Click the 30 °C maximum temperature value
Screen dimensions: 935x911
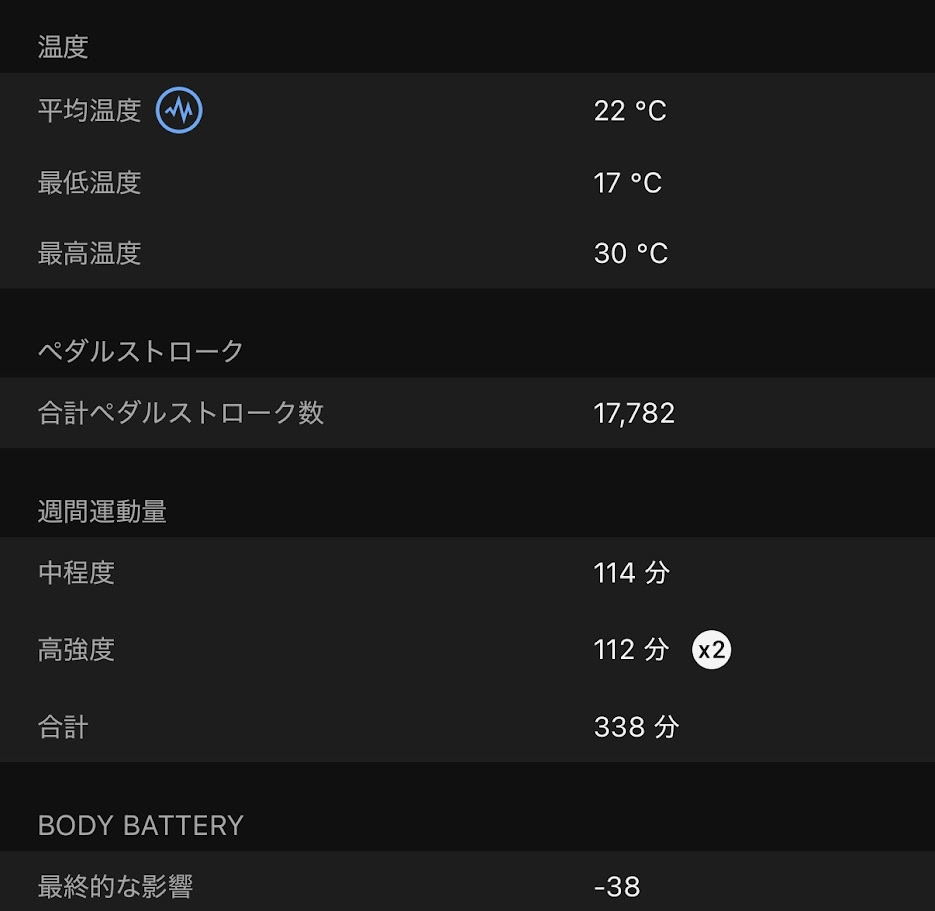click(630, 254)
